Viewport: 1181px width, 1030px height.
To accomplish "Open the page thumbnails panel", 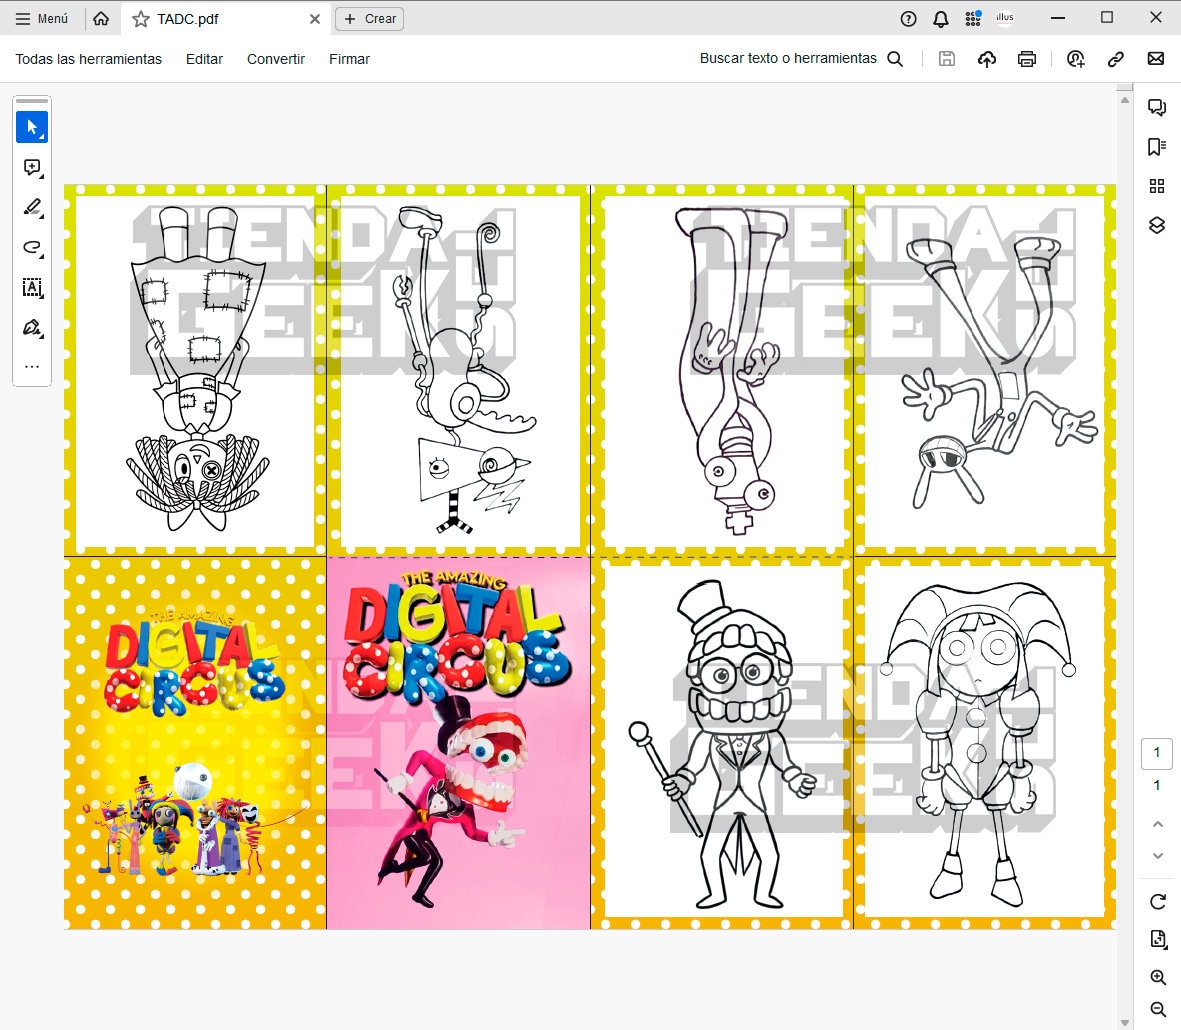I will pyautogui.click(x=1157, y=186).
